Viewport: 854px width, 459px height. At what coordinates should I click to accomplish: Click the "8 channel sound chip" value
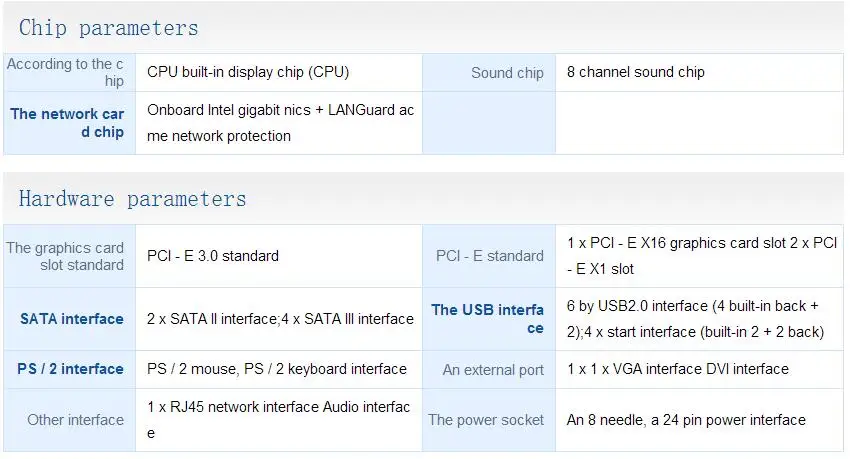636,72
